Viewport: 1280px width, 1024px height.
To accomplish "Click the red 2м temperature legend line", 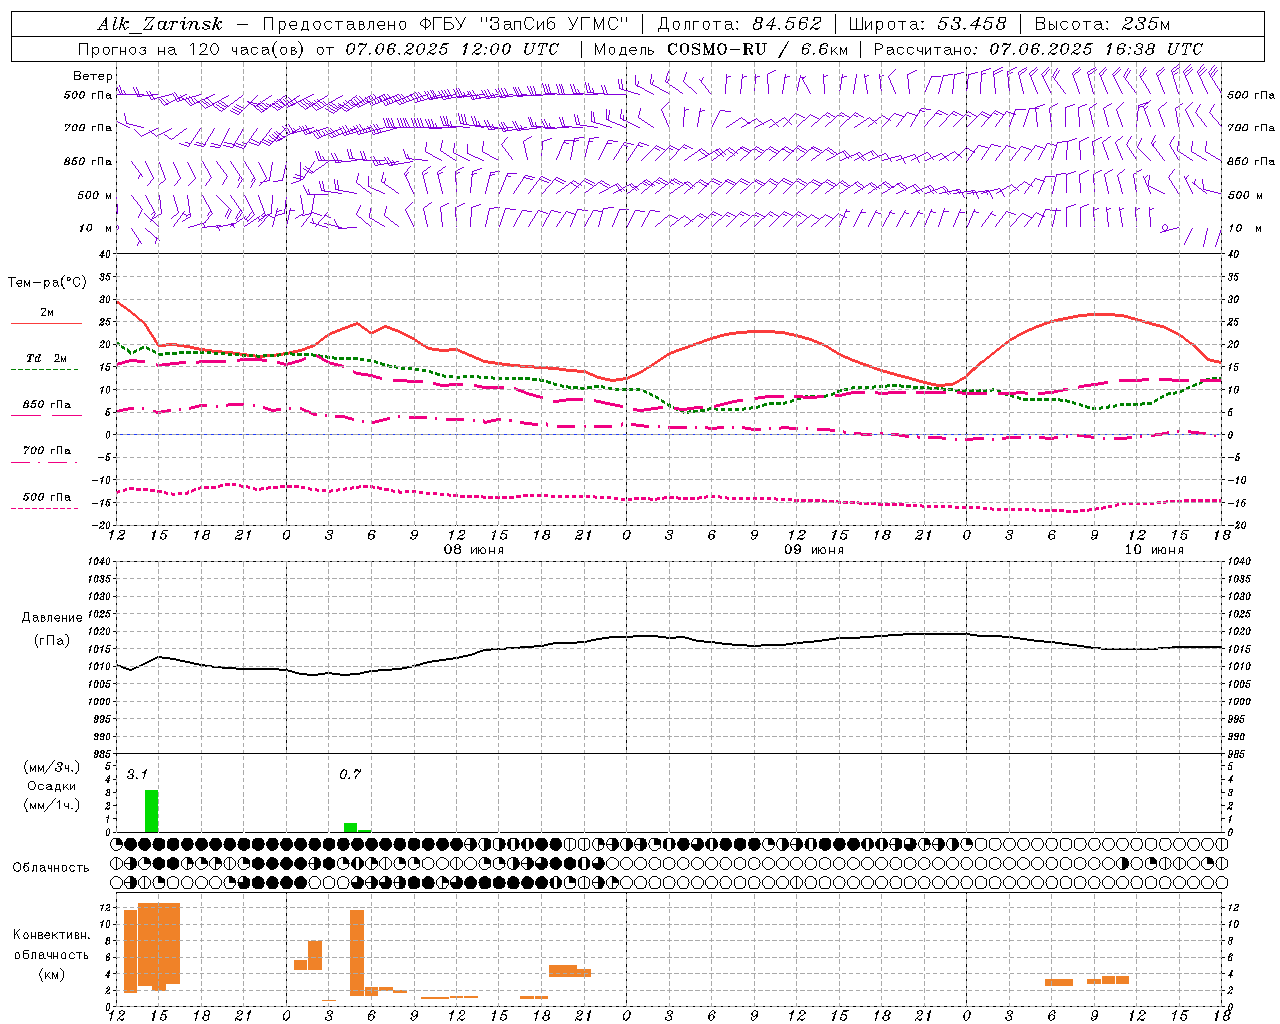I will click(46, 323).
